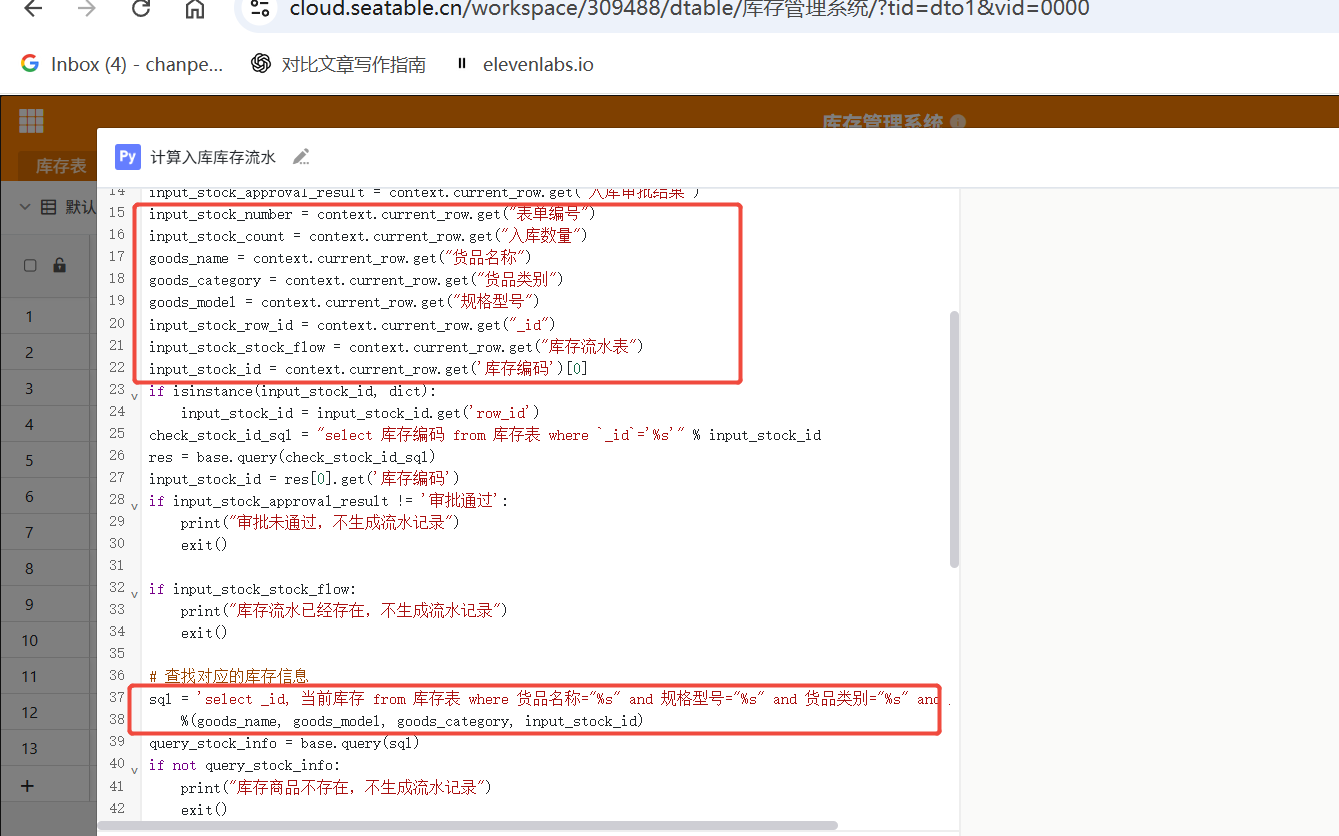
Task: Click the blue Py script icon
Action: pyautogui.click(x=128, y=157)
